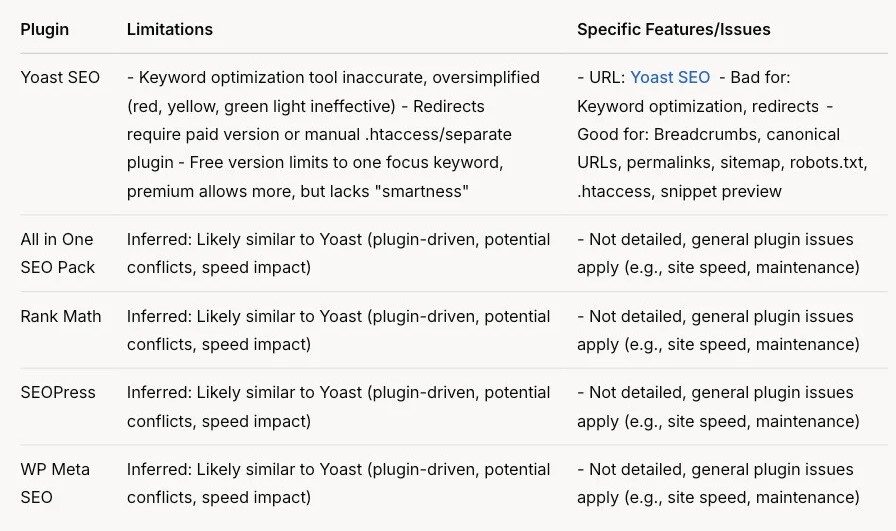Click the Limitations cell for Rank Math
This screenshot has height=531, width=896.
click(x=338, y=330)
